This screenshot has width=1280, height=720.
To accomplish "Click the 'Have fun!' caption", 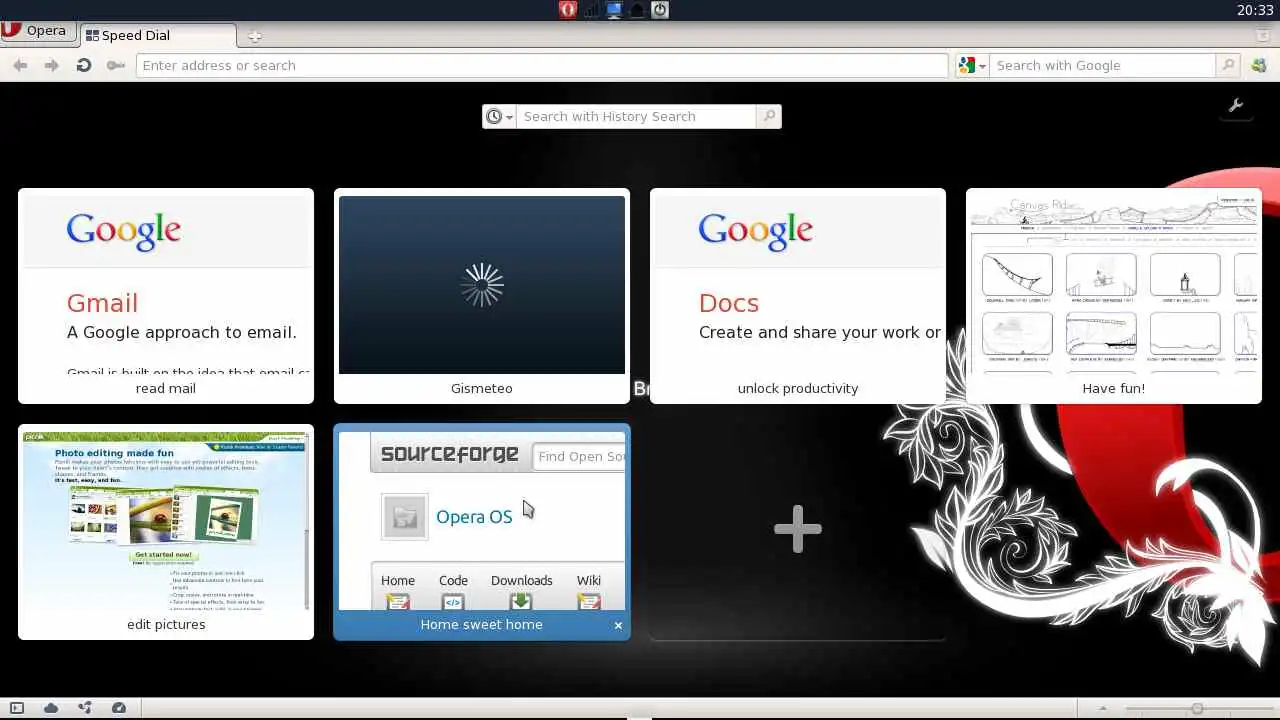I will 1114,388.
